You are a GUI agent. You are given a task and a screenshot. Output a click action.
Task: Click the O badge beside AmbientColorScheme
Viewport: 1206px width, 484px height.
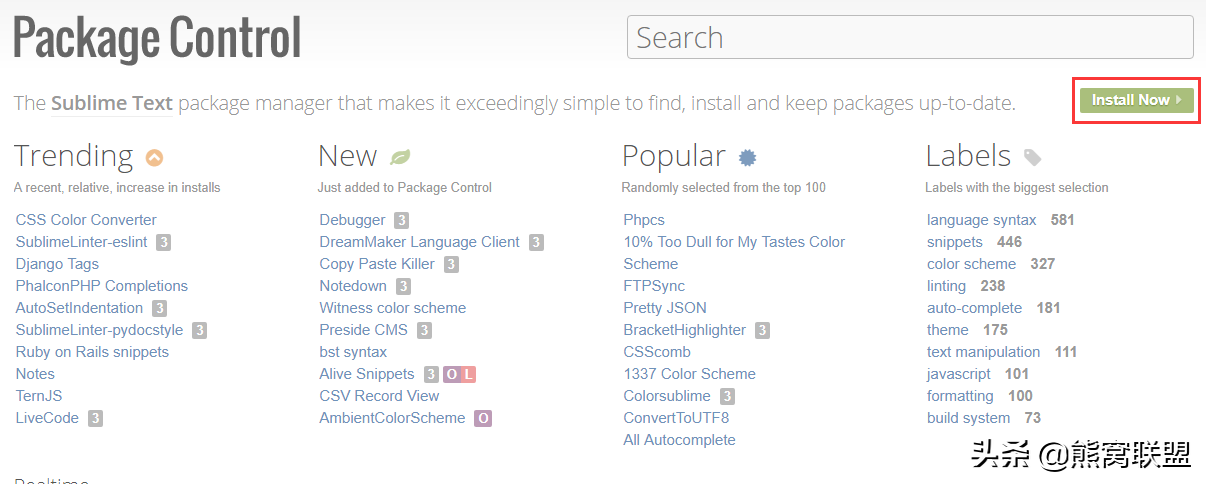[483, 418]
